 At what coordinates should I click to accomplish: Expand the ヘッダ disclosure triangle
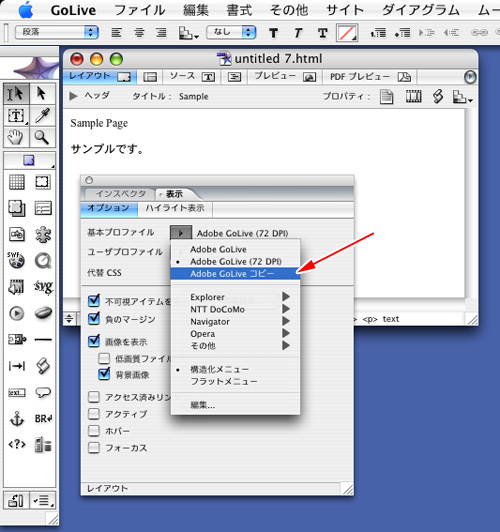(x=73, y=96)
